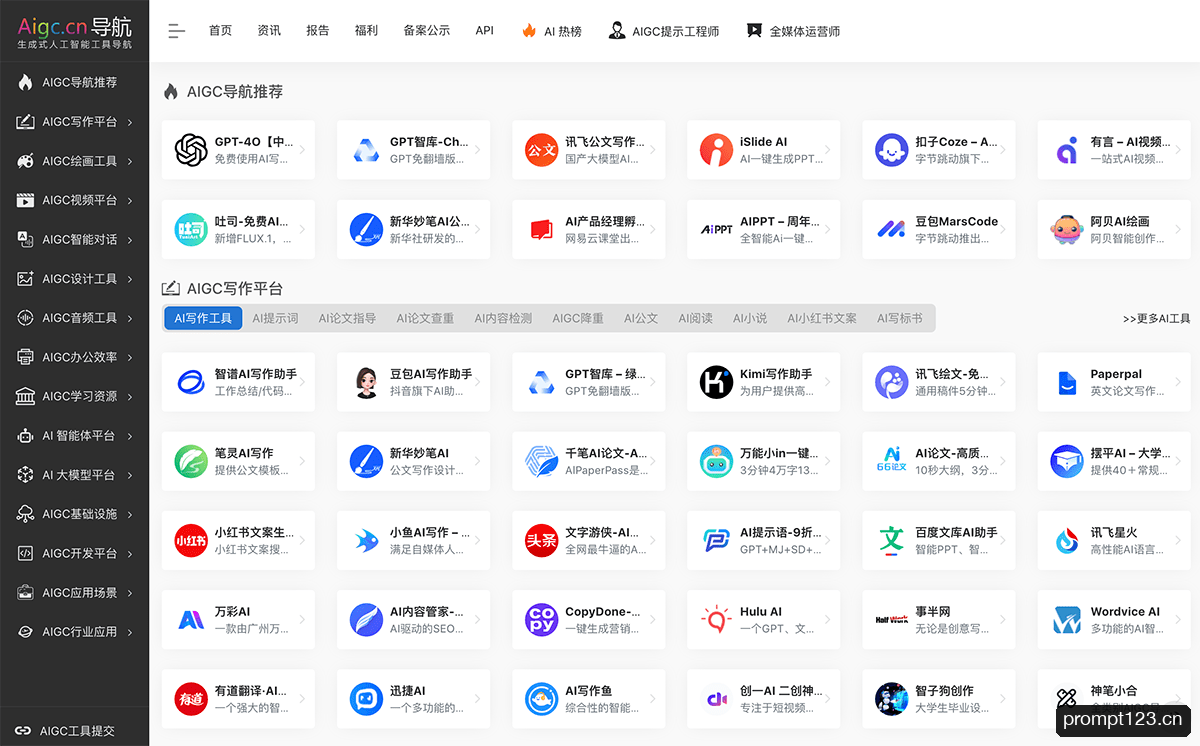Open the 福利 menu item
Image resolution: width=1200 pixels, height=746 pixels.
click(x=366, y=31)
